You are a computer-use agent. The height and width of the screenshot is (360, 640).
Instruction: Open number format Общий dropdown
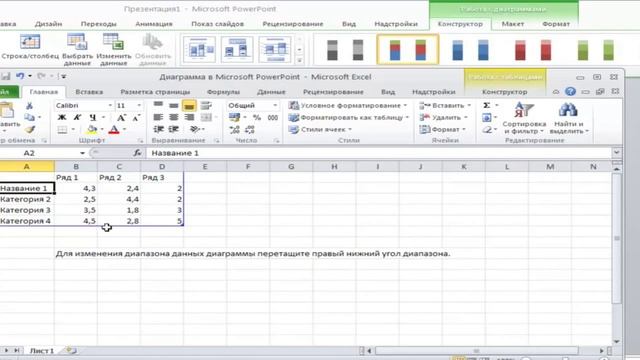(275, 105)
